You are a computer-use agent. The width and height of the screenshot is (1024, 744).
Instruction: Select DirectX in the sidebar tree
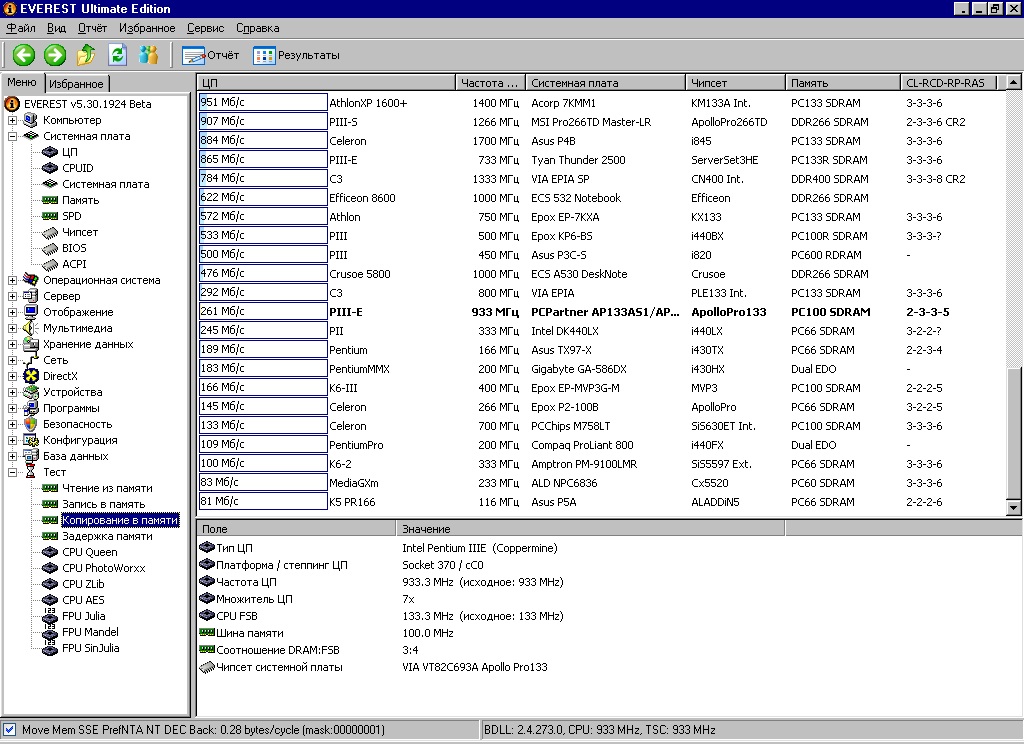[x=59, y=376]
